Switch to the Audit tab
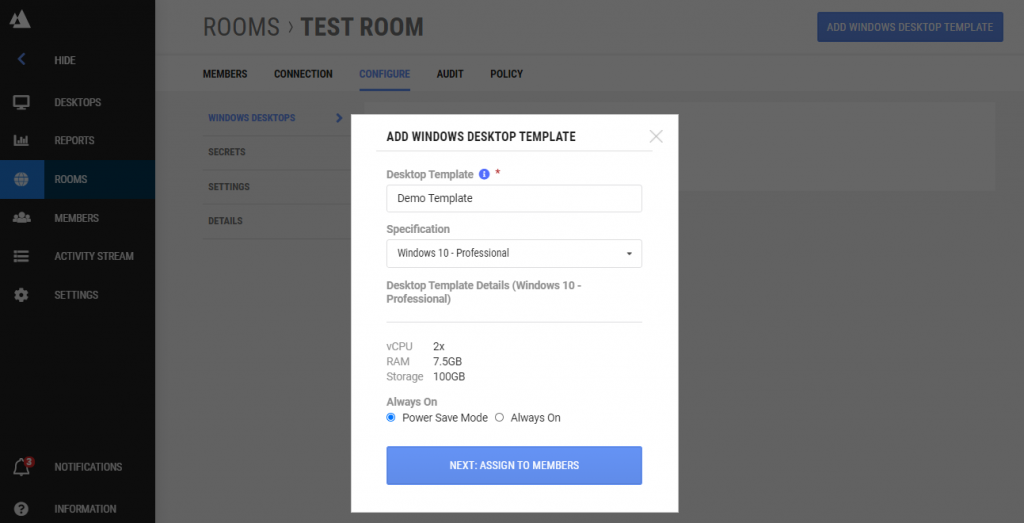The width and height of the screenshot is (1024, 523). pos(449,74)
